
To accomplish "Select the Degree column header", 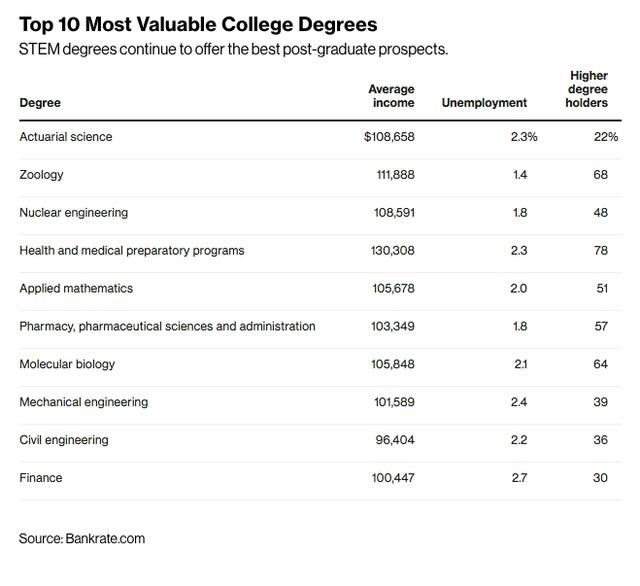I will click(40, 103).
